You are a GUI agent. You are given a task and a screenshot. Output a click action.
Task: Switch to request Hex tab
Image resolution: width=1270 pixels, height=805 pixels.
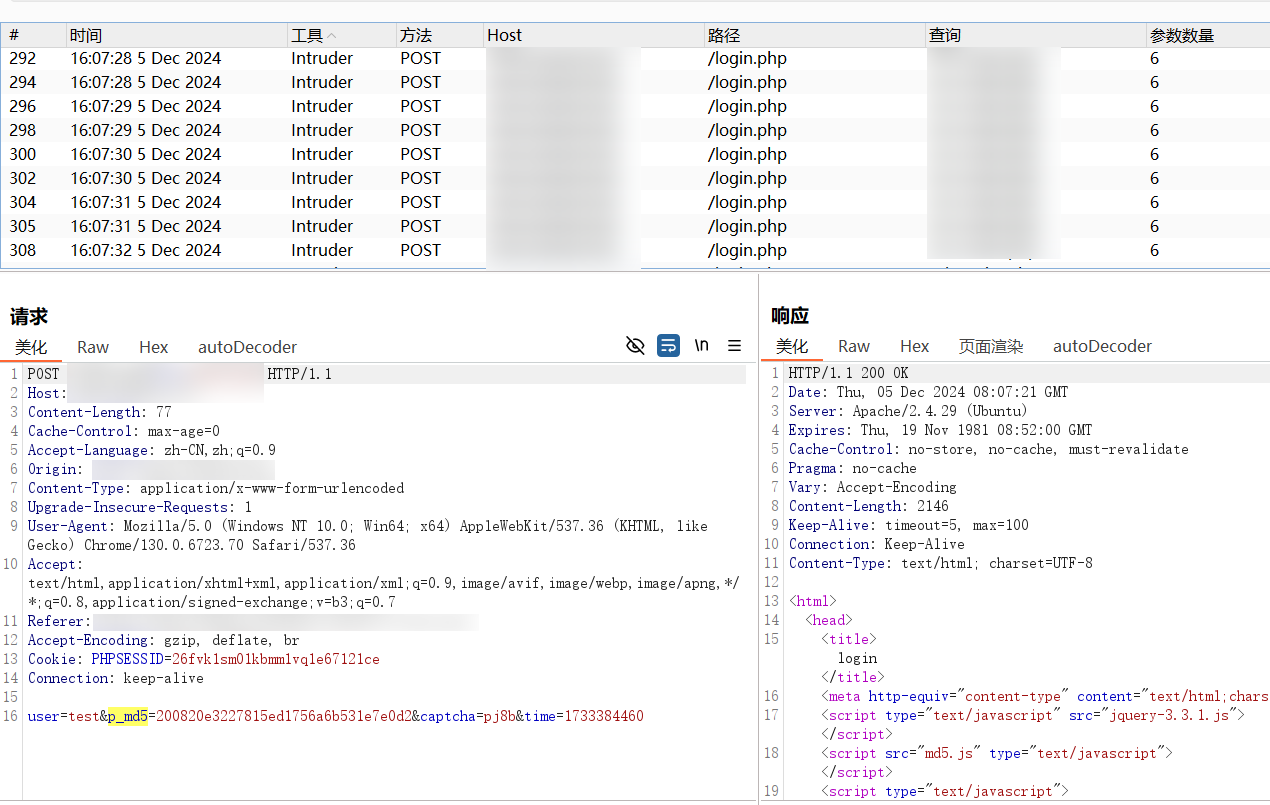[x=154, y=347]
